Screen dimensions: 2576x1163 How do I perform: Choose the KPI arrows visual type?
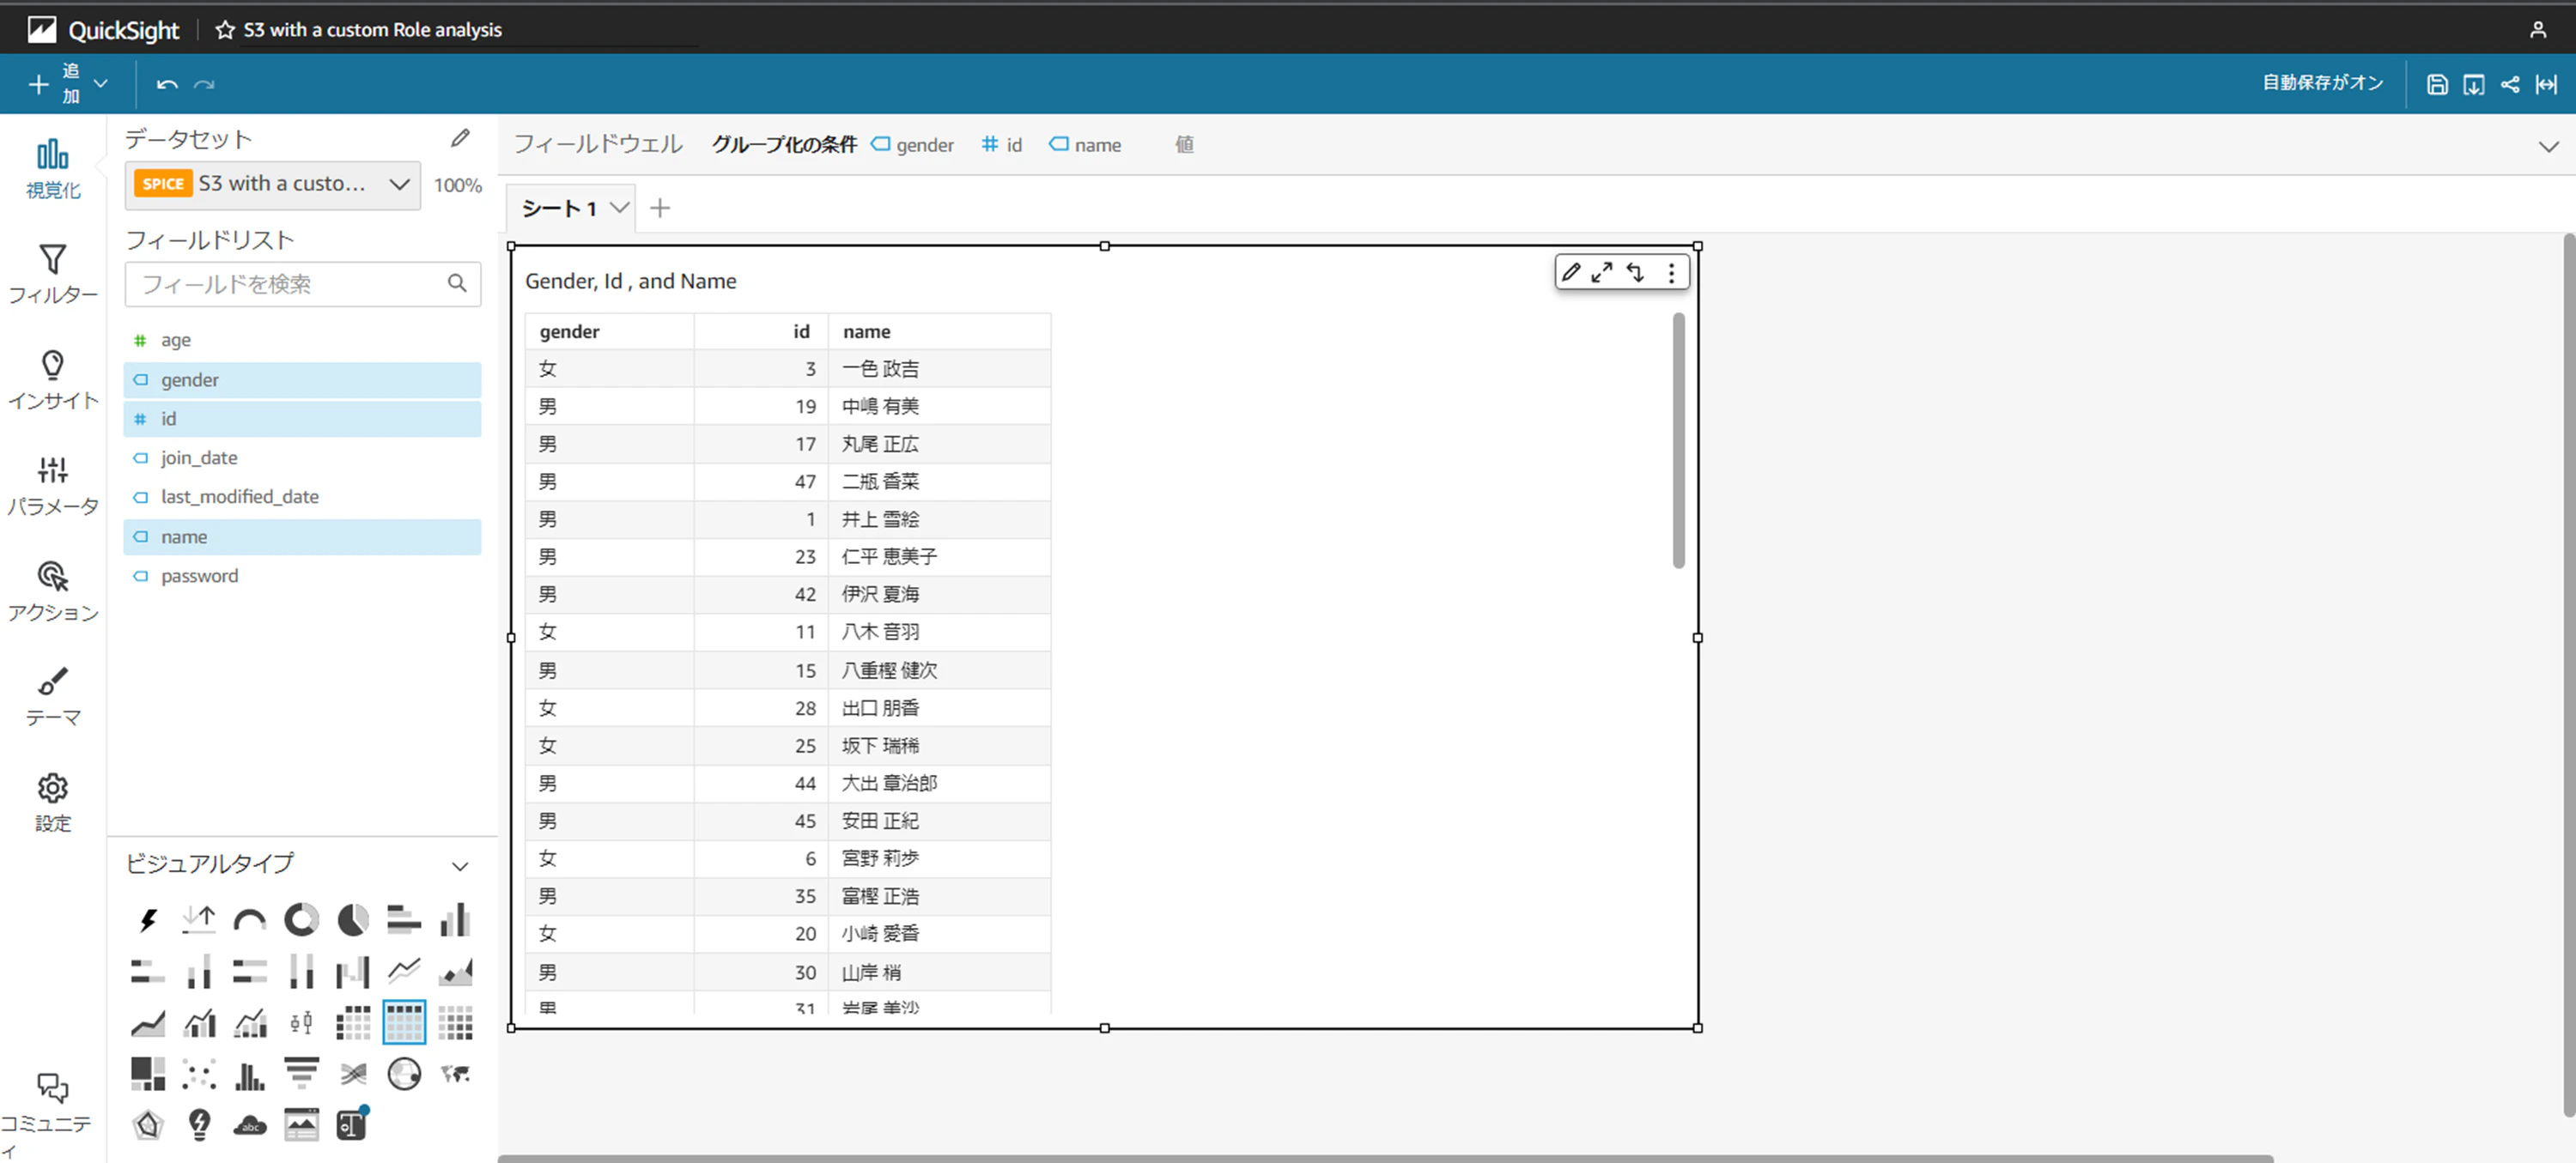199,920
